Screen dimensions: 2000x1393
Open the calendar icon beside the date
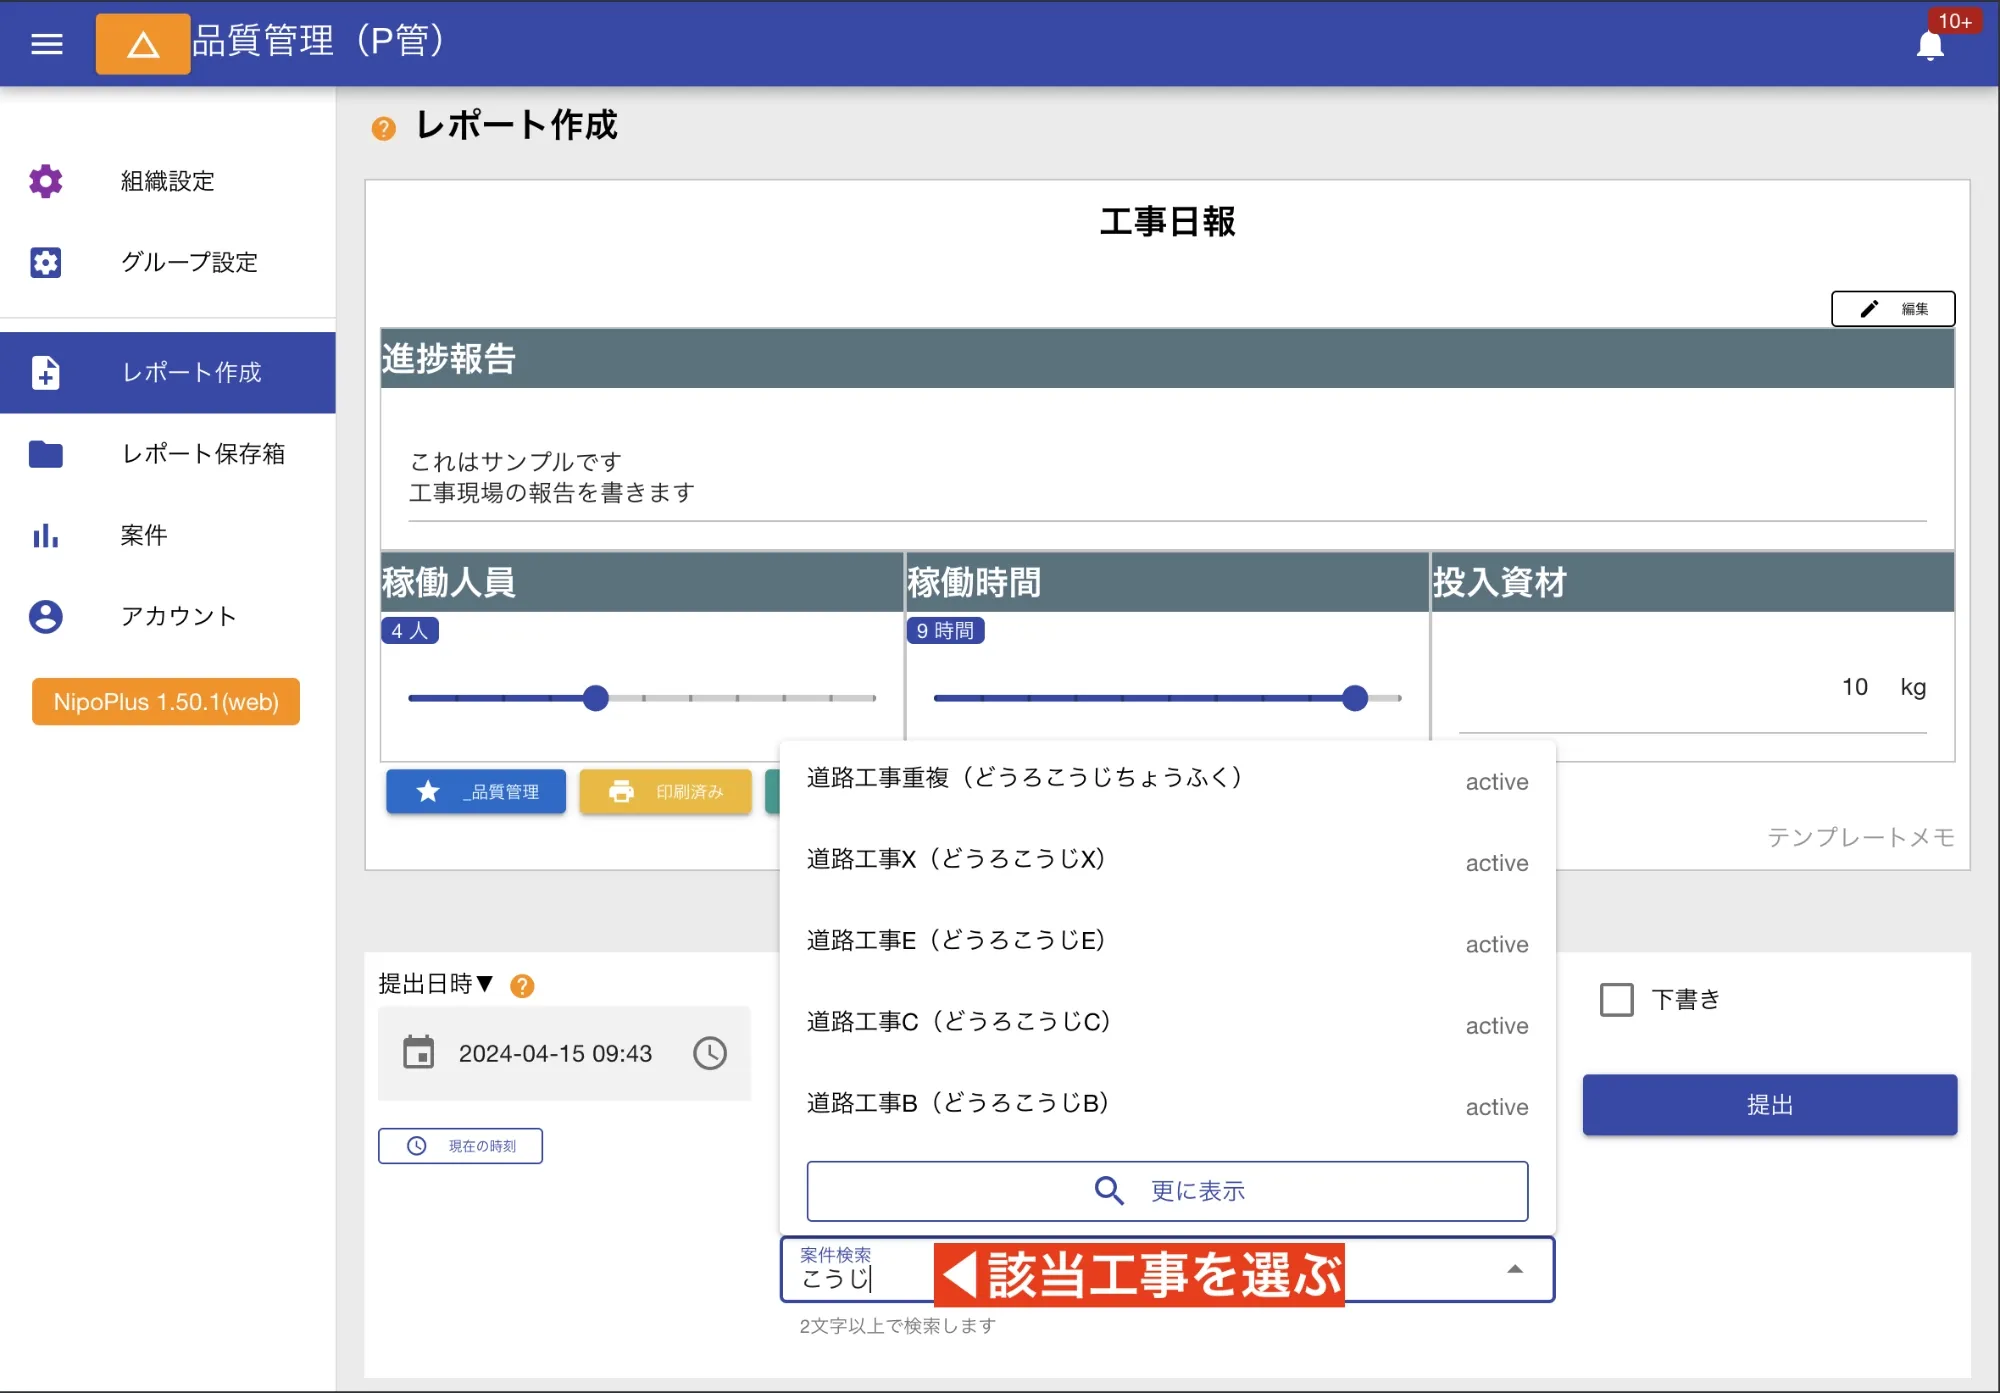(x=420, y=1053)
